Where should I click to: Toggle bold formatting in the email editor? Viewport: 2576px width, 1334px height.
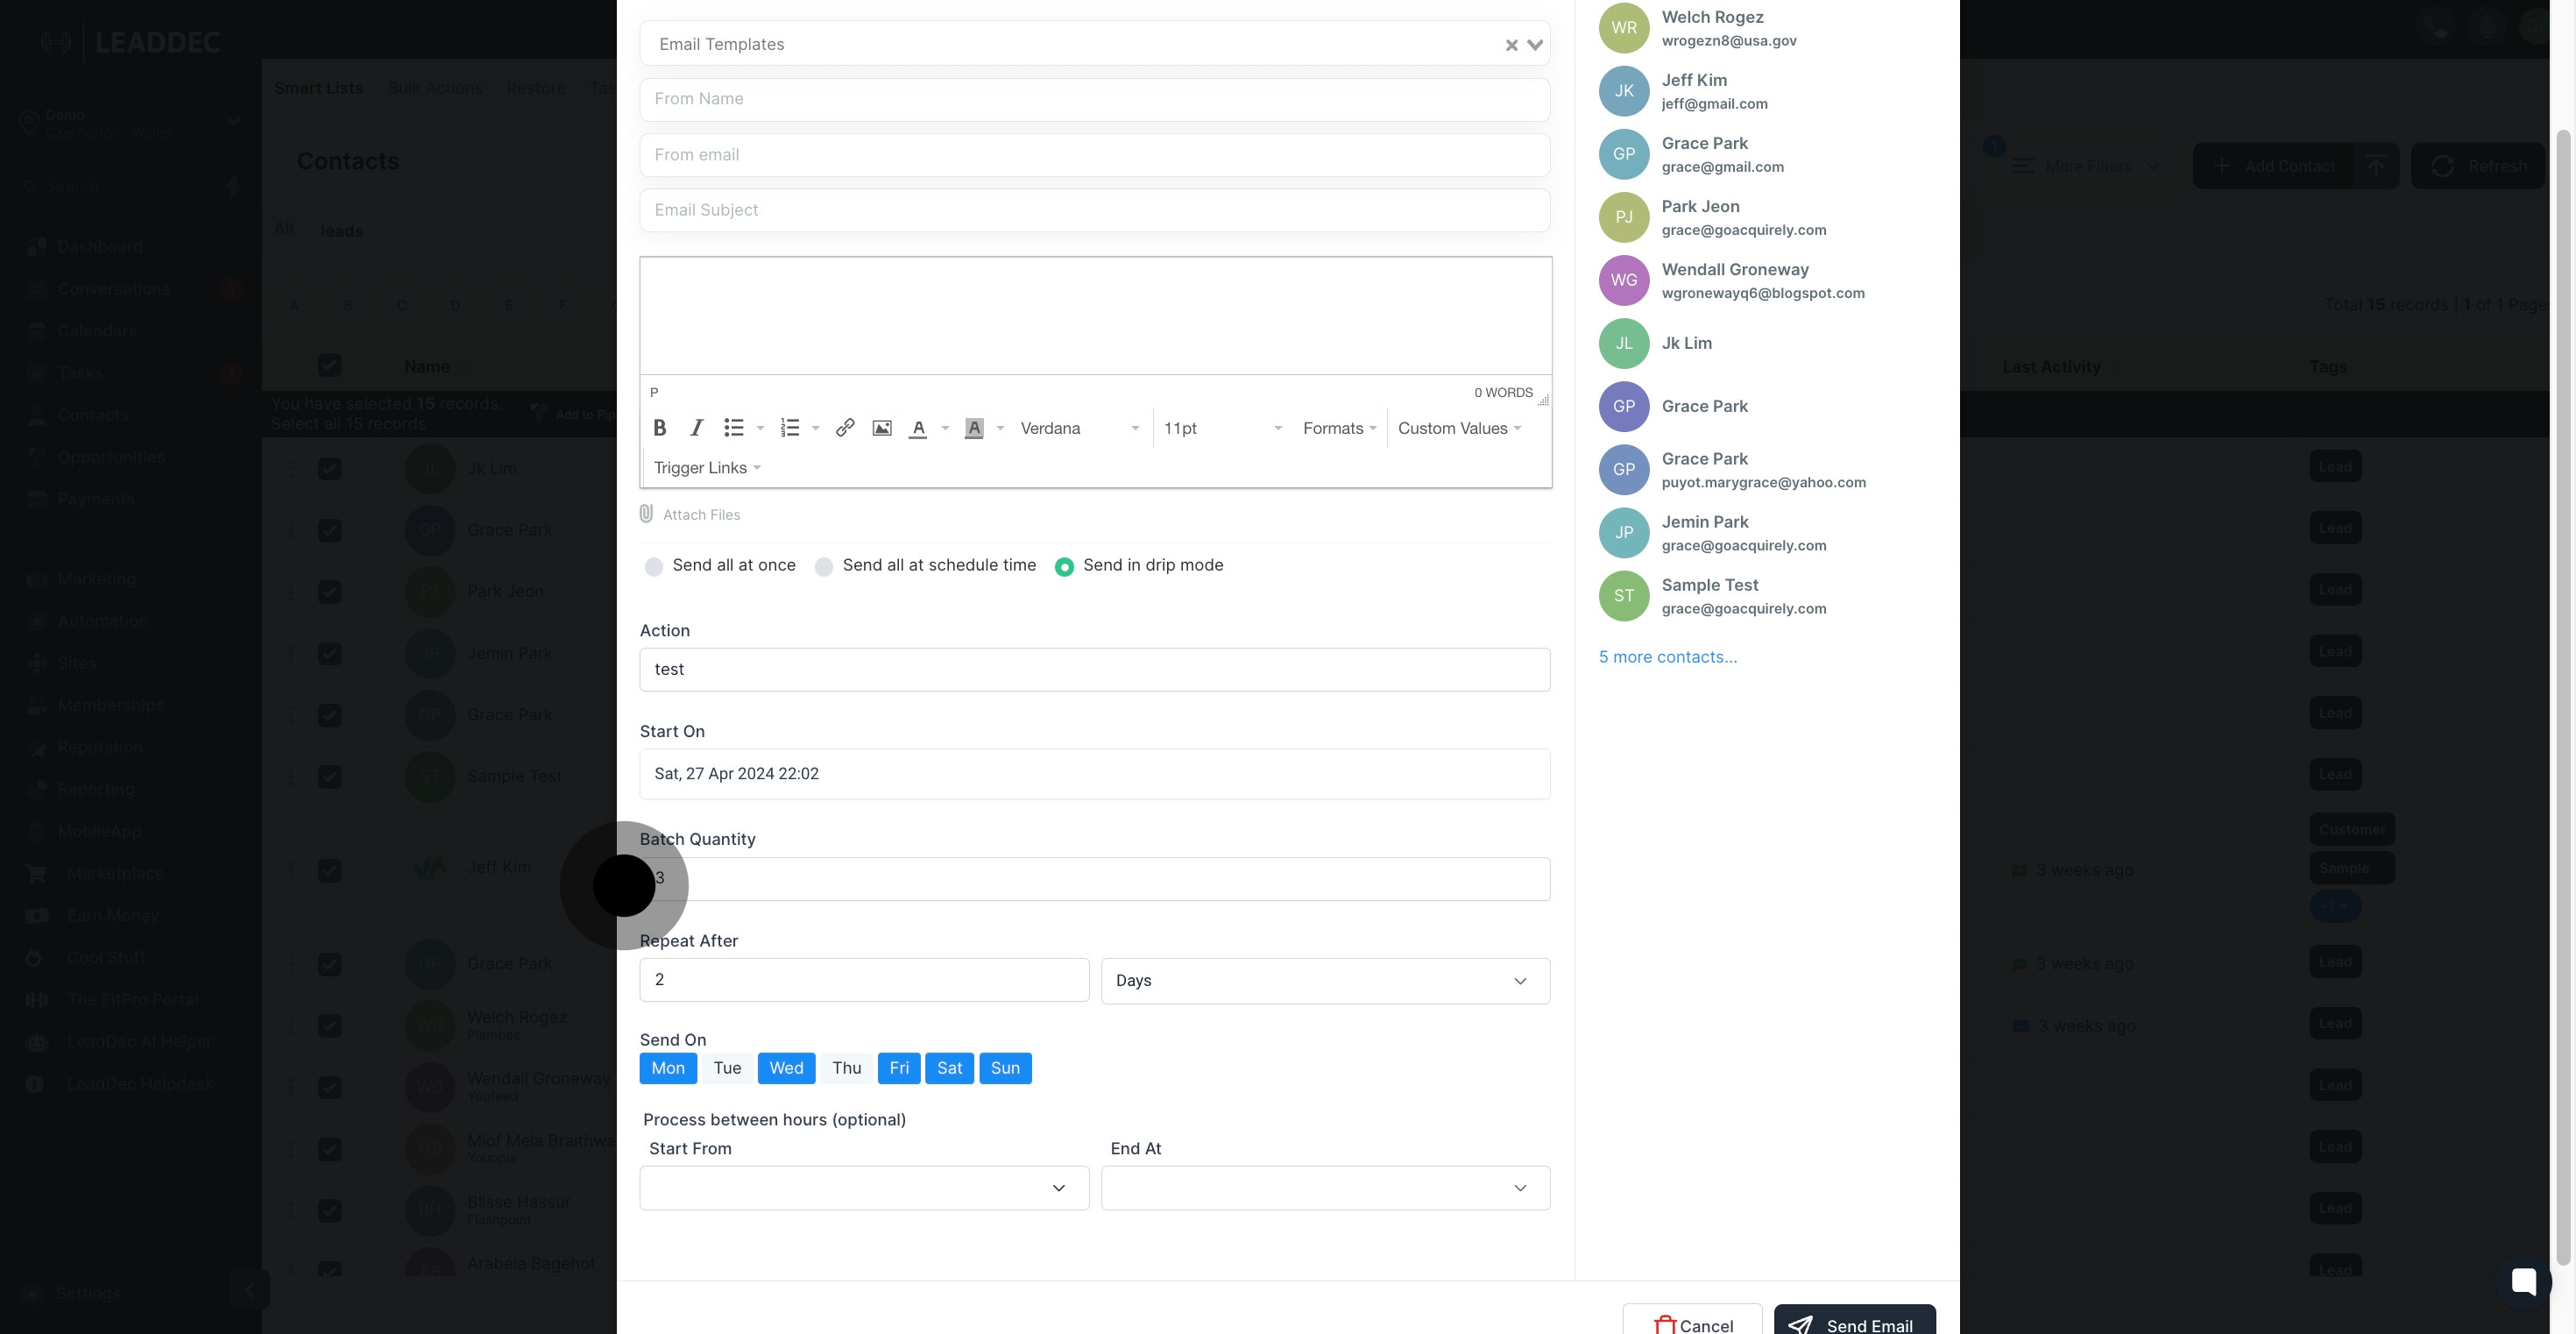[659, 428]
